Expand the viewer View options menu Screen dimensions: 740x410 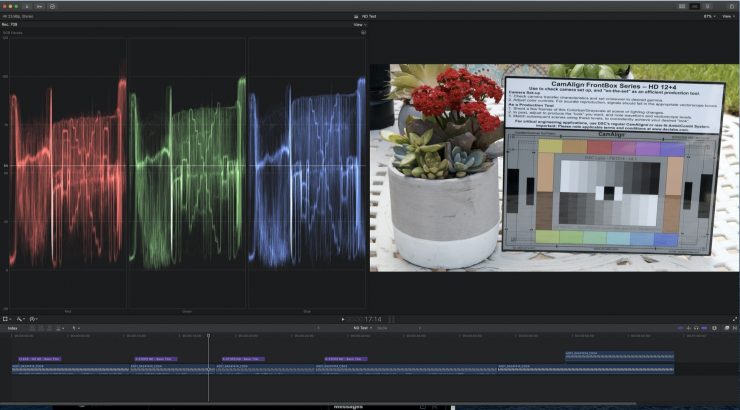(x=728, y=17)
